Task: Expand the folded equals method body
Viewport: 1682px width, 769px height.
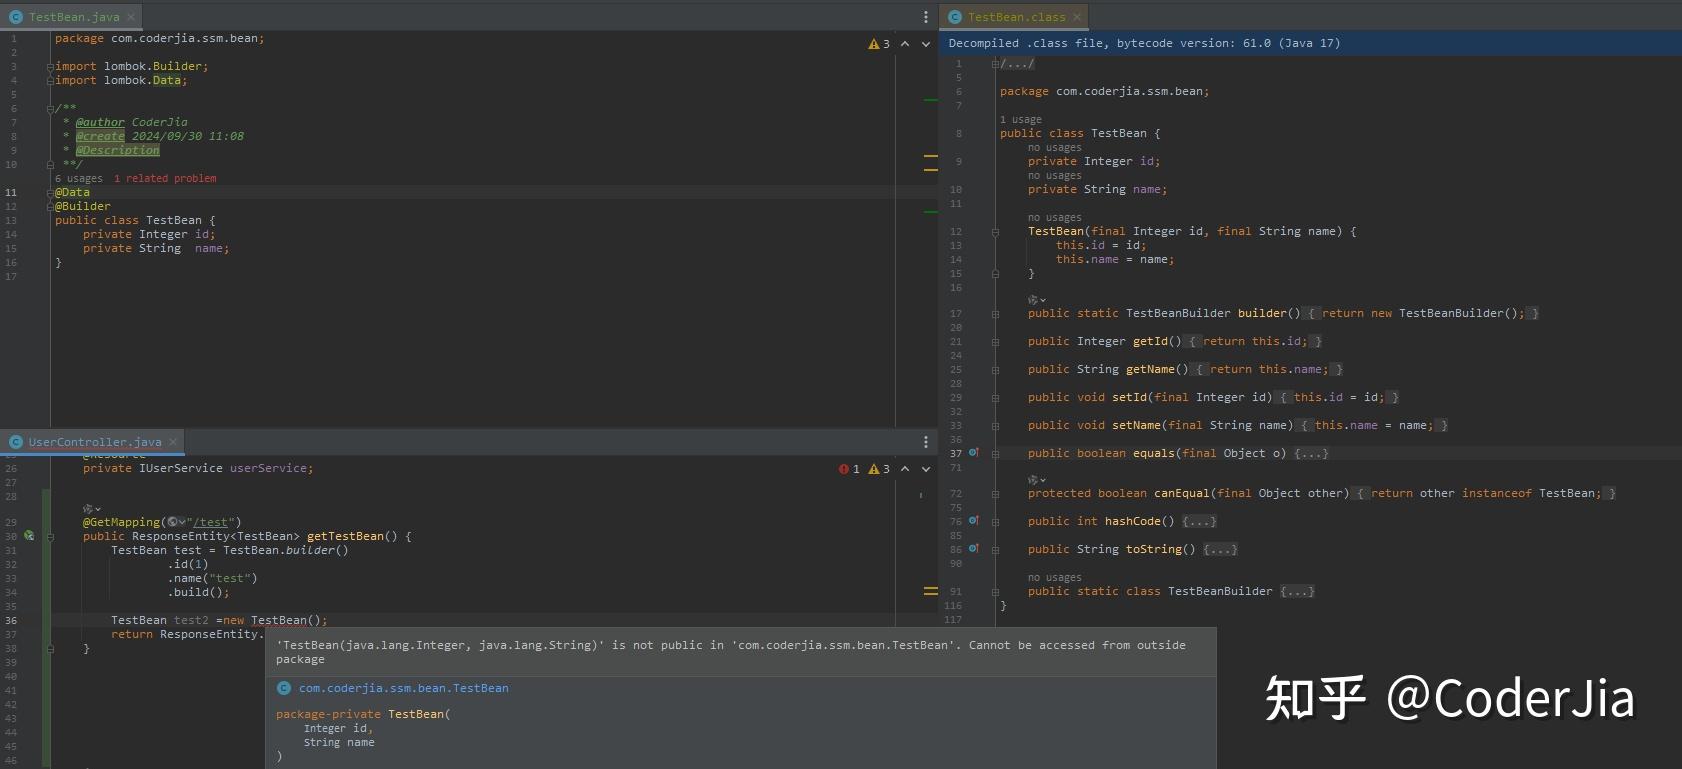Action: (x=1311, y=454)
